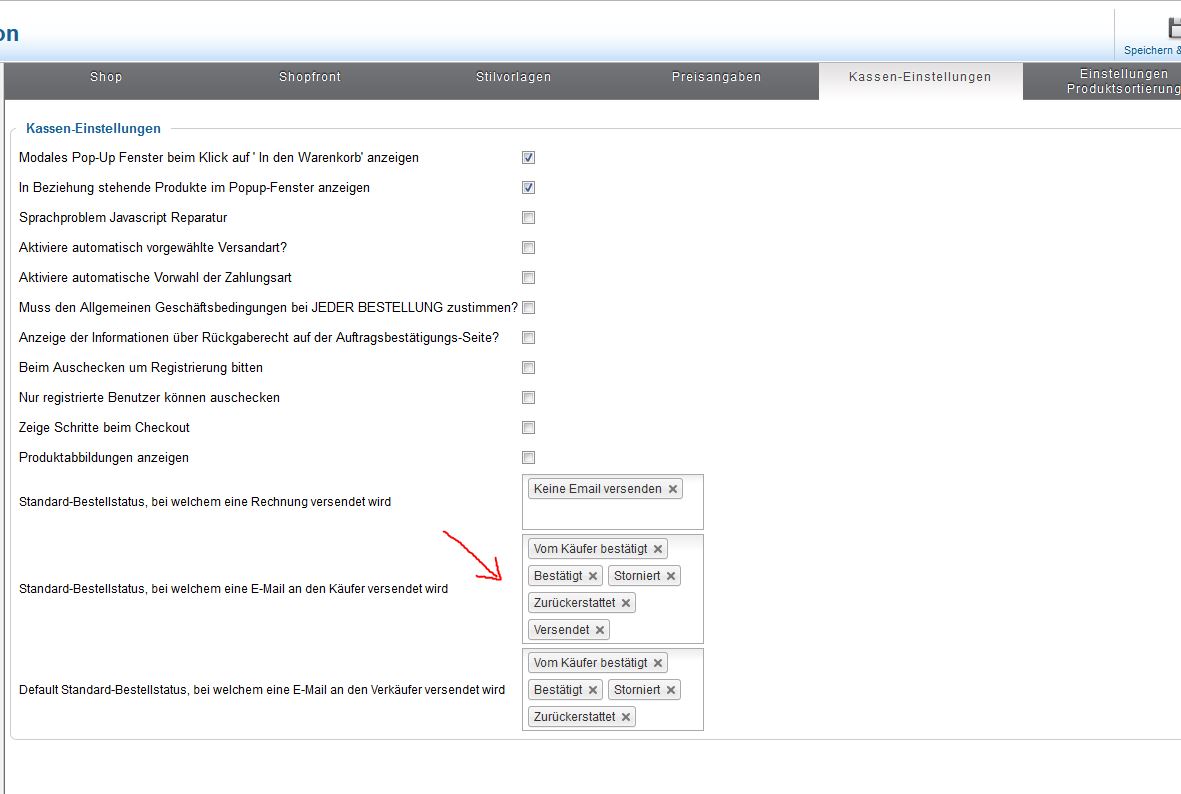Open buyer email order status selection box
The width and height of the screenshot is (1181, 794).
(660, 630)
